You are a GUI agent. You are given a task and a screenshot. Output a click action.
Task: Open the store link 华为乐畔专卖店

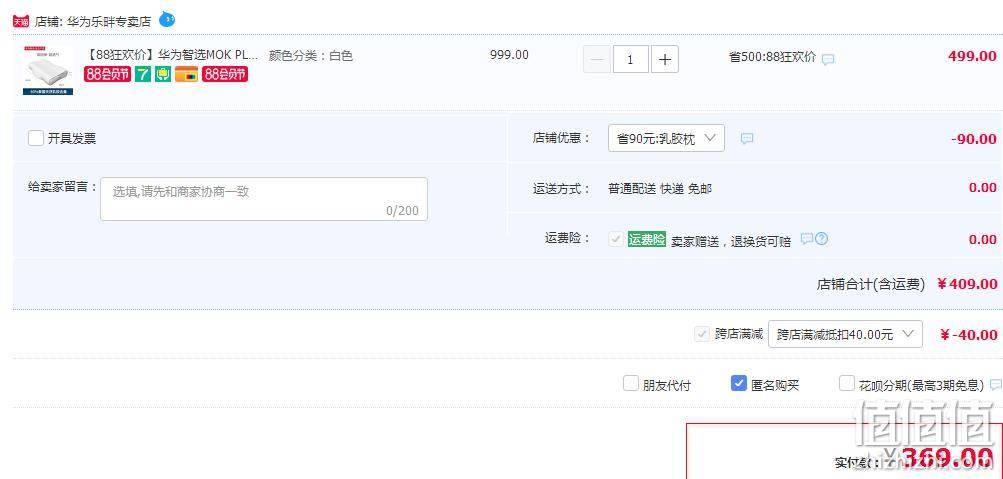[x=109, y=21]
